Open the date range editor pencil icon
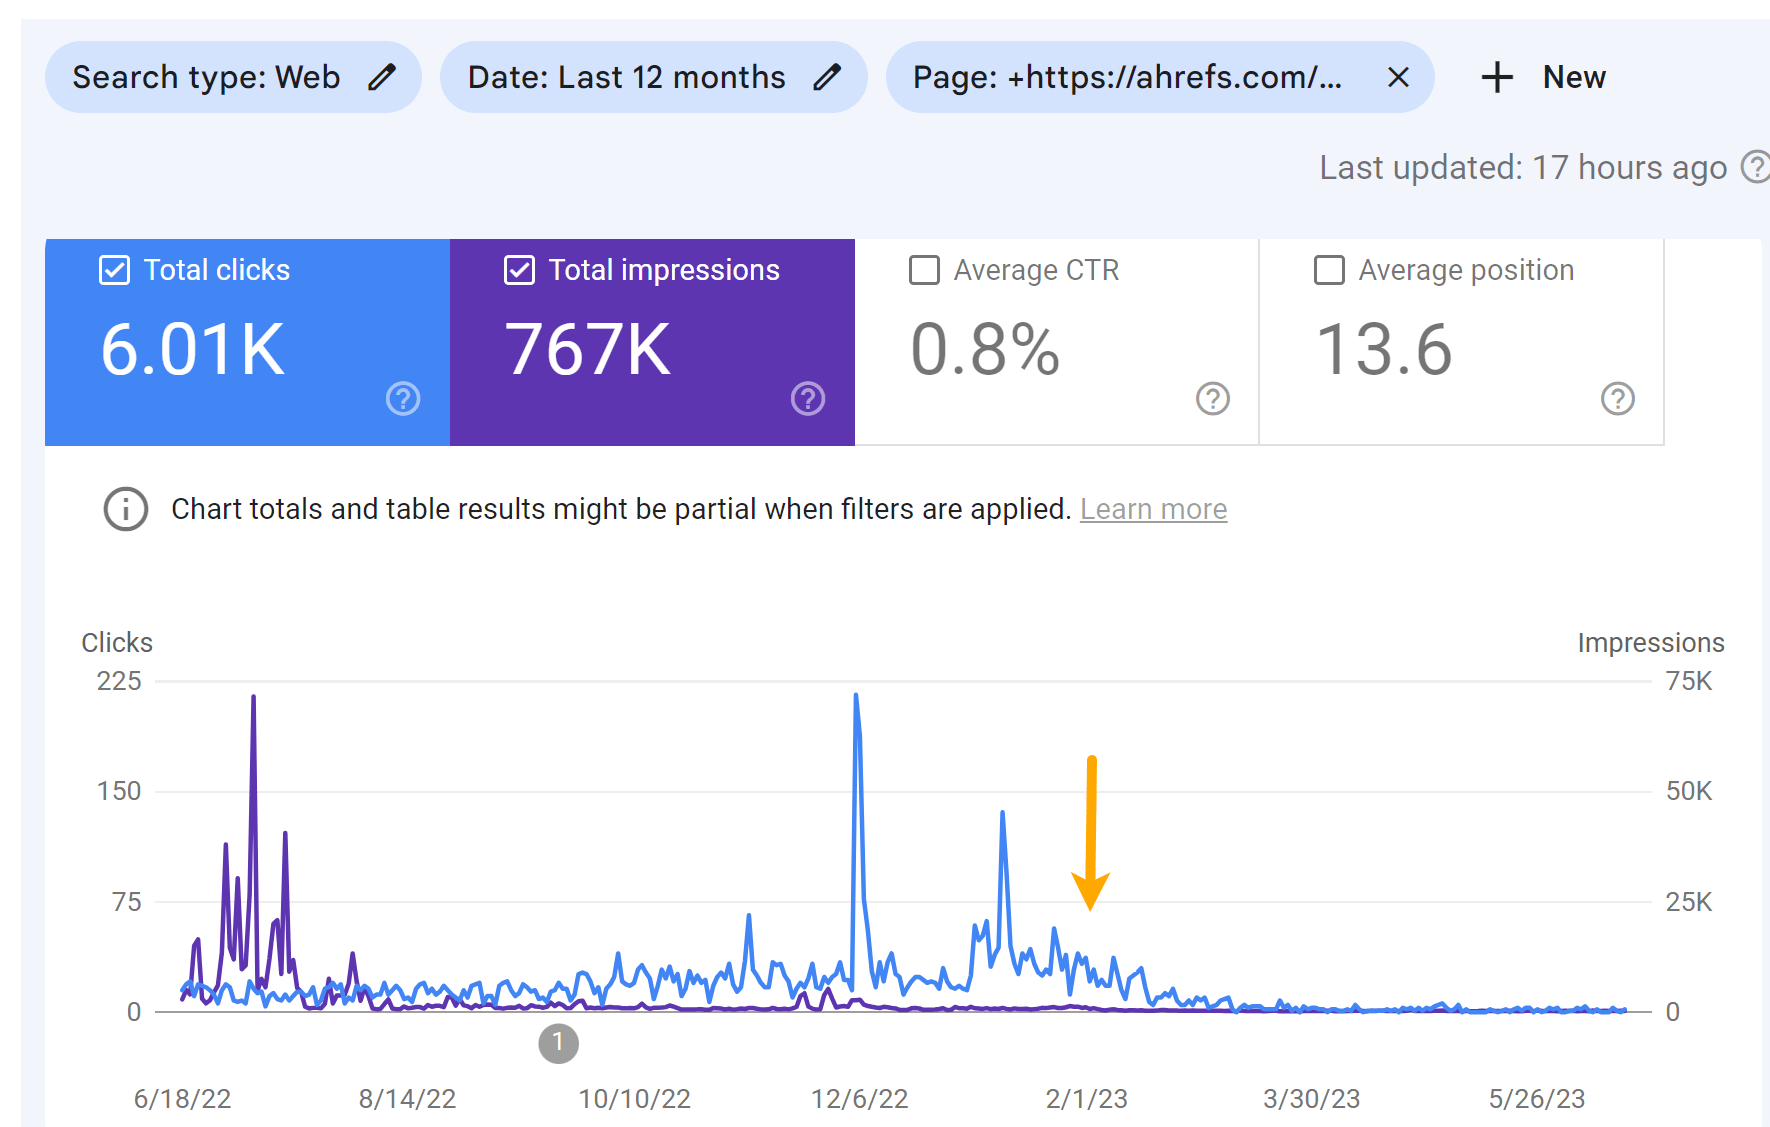The height and width of the screenshot is (1127, 1770). point(828,77)
